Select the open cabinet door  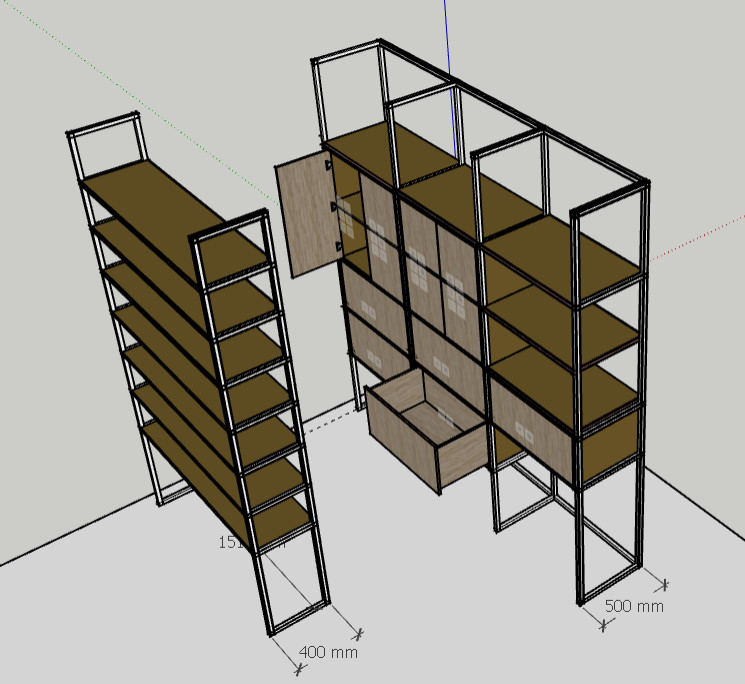pyautogui.click(x=306, y=216)
